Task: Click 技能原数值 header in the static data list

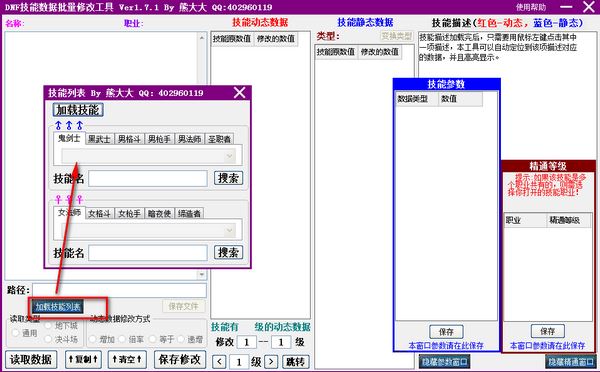Action: tap(336, 52)
